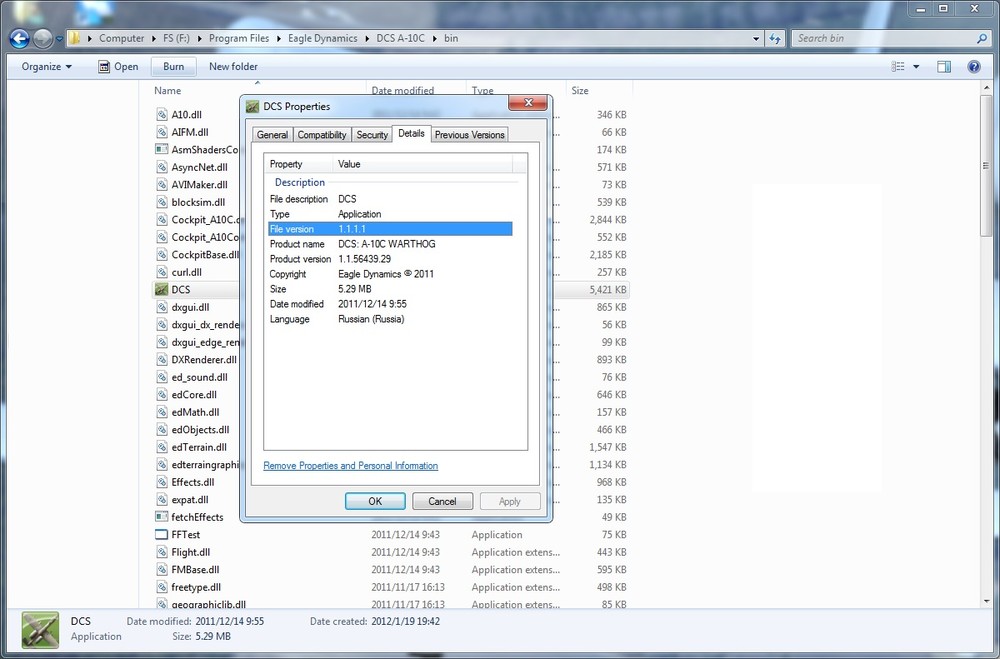Click the freetype.dll file icon
The width and height of the screenshot is (1000, 659).
point(162,587)
